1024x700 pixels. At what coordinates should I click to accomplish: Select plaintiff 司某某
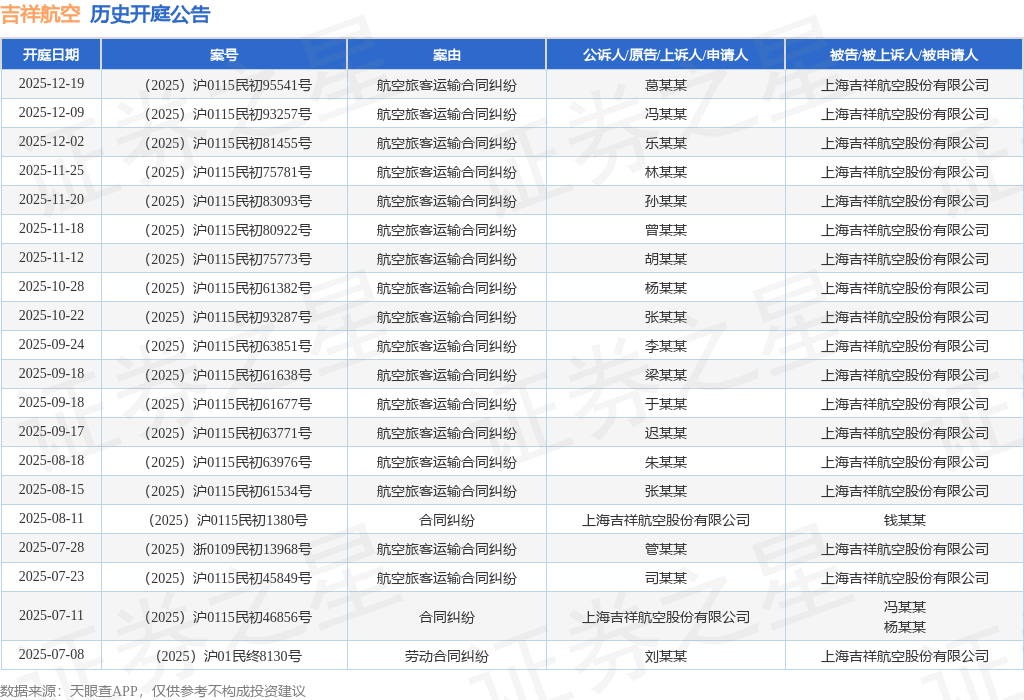coord(665,578)
